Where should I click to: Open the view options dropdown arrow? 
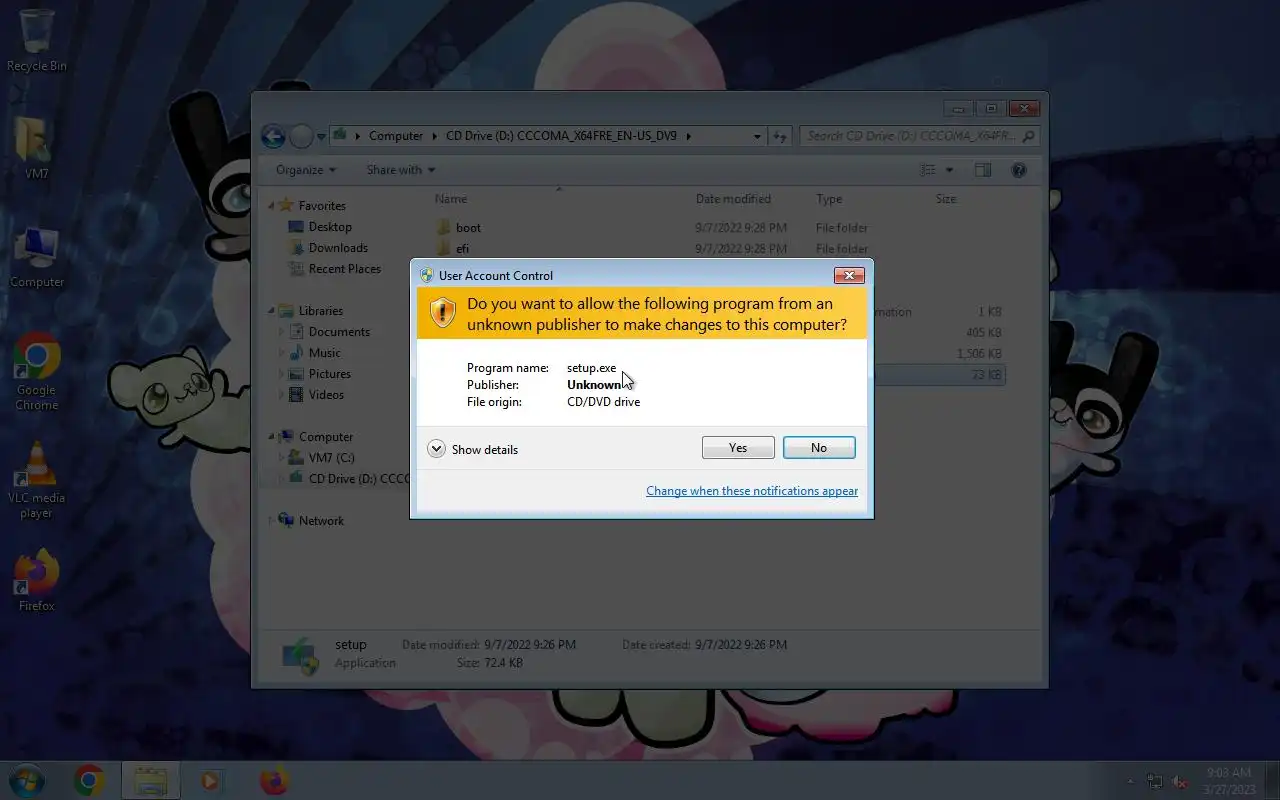point(949,170)
